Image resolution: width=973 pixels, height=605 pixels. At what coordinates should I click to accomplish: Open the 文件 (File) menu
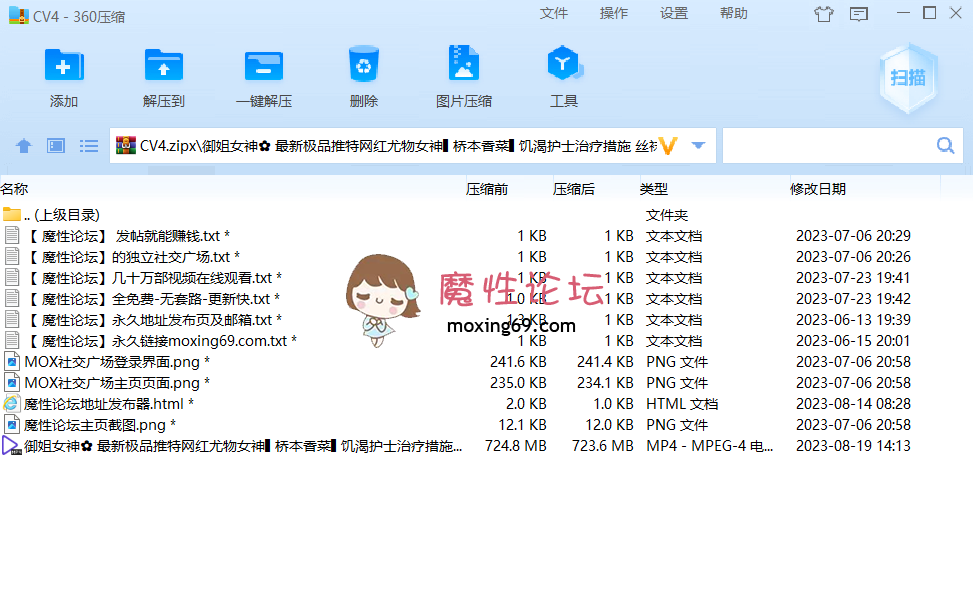(554, 14)
